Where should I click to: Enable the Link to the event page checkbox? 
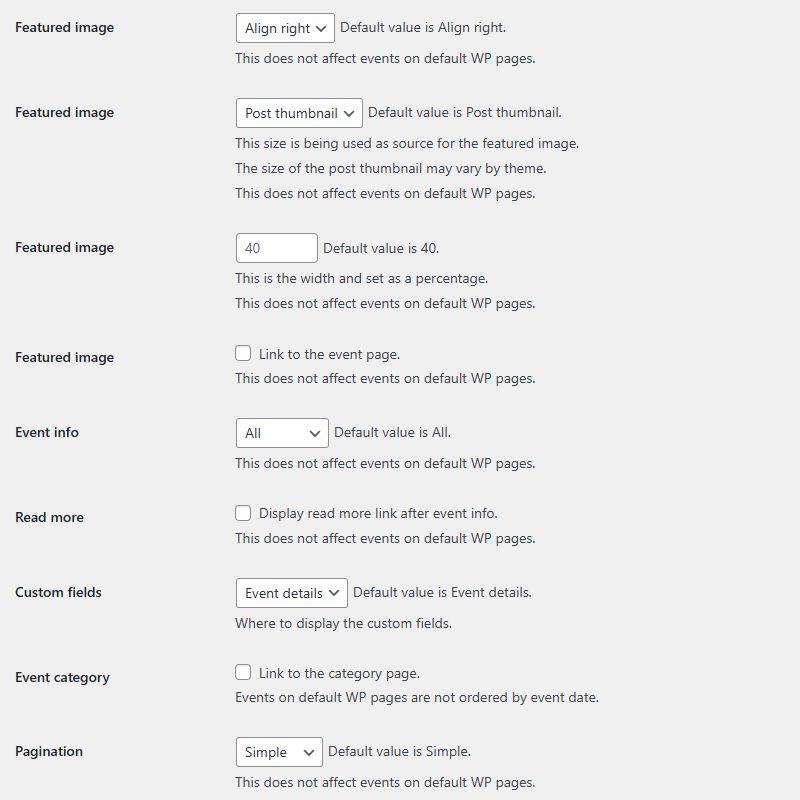[243, 352]
